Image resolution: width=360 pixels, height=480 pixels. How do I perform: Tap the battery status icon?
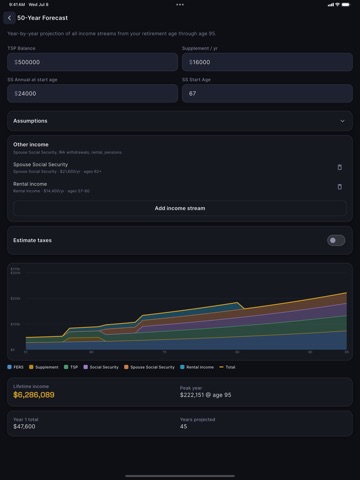346,5
